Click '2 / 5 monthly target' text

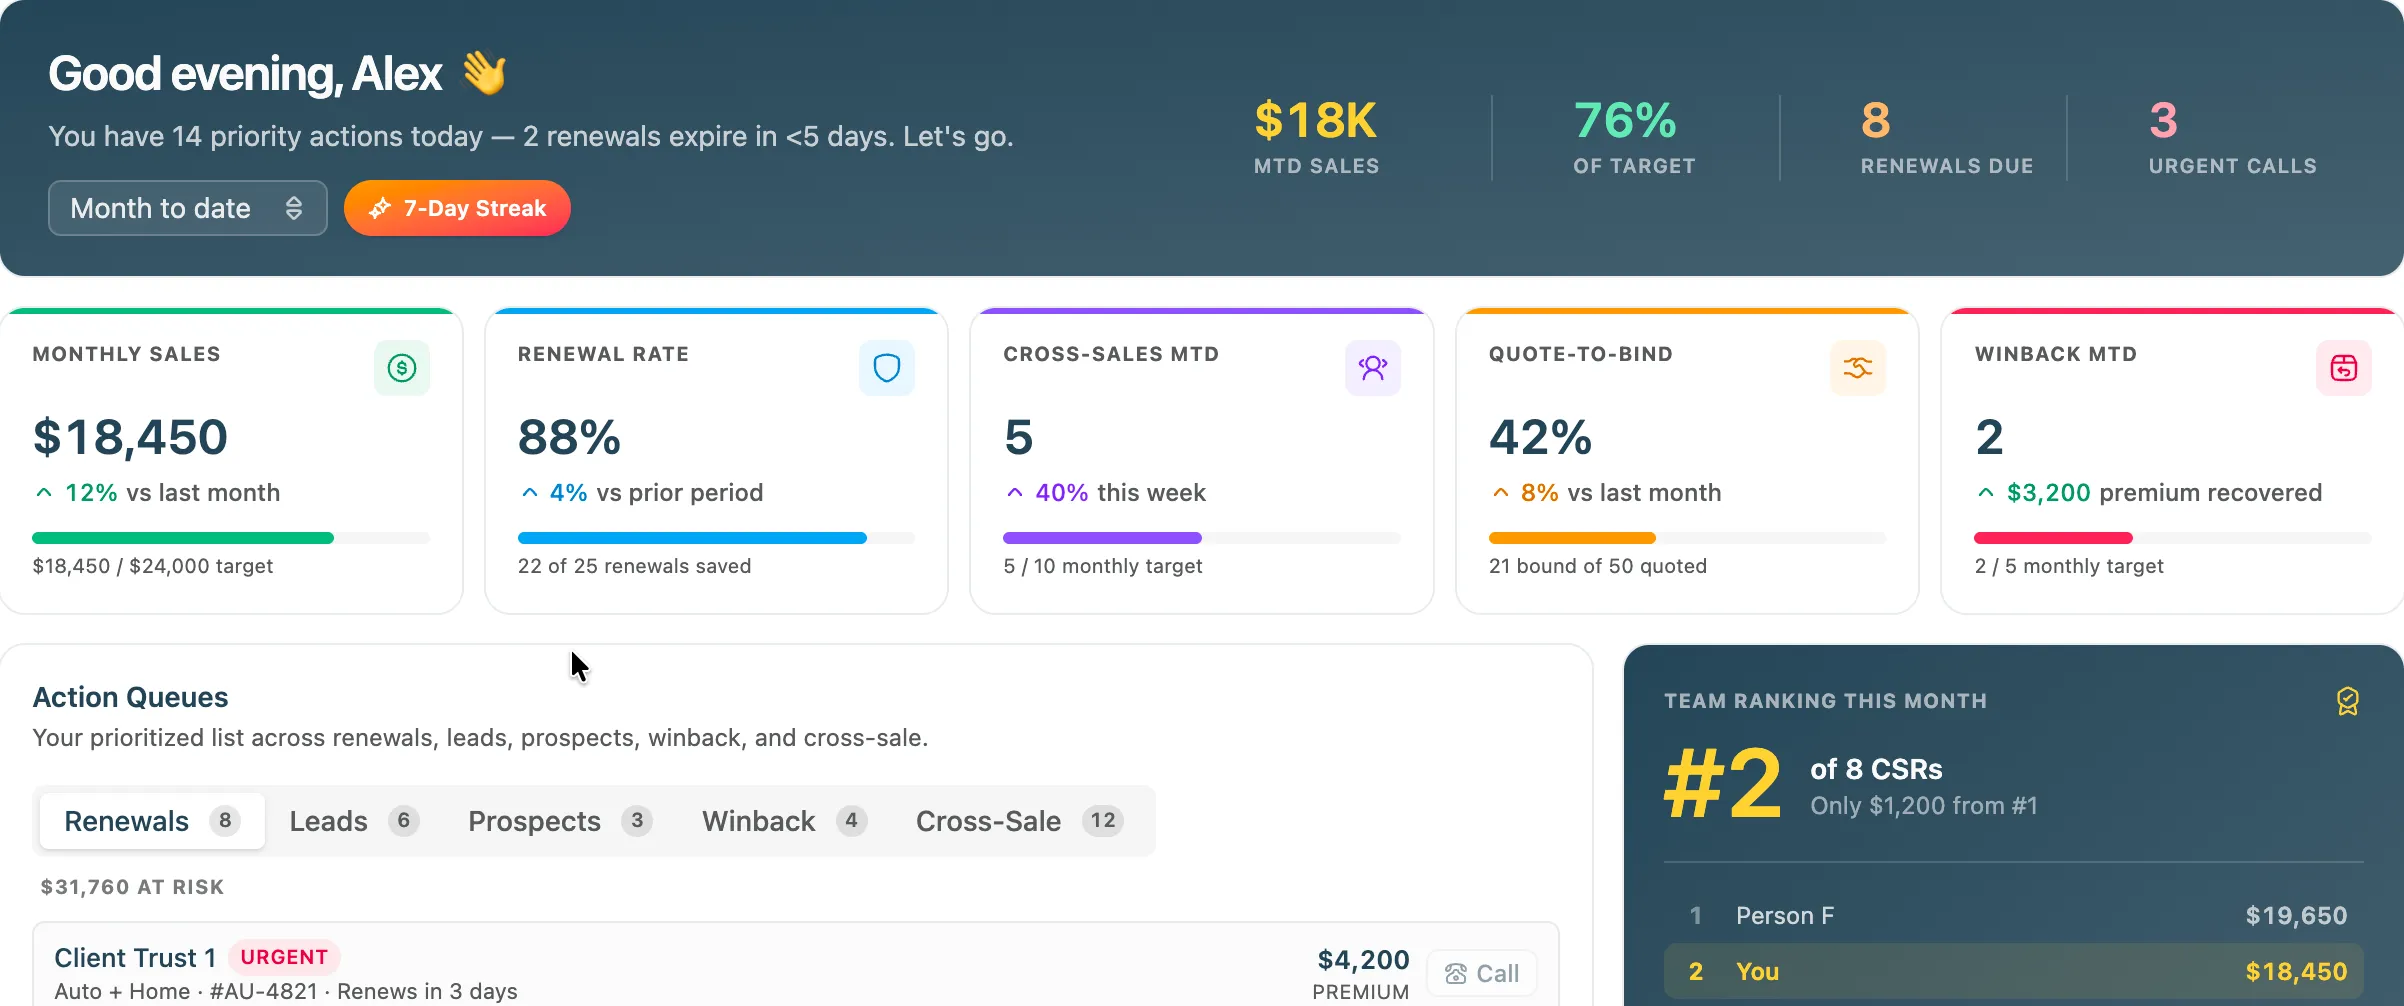coord(2069,566)
